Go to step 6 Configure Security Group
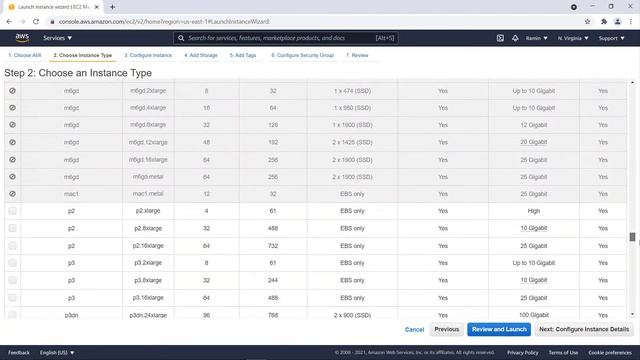 tap(302, 55)
